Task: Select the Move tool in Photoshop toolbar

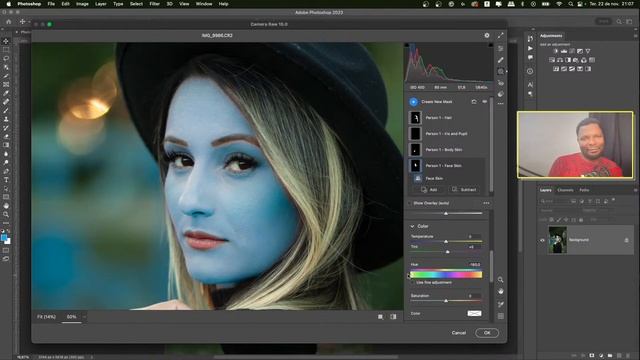Action: click(x=6, y=41)
